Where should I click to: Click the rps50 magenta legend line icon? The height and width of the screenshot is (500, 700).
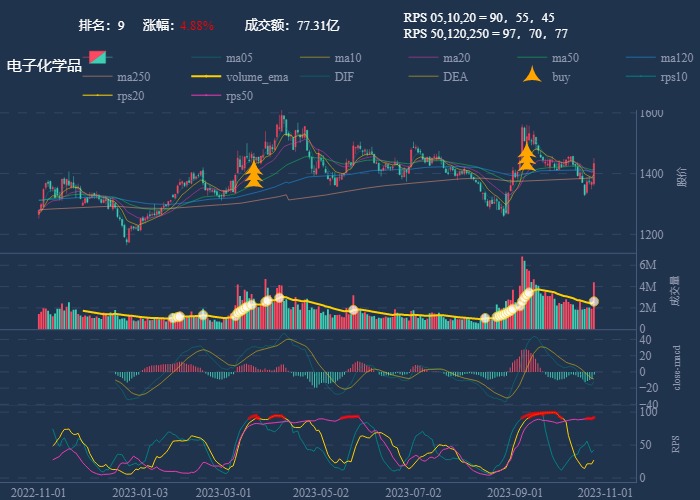tap(205, 96)
